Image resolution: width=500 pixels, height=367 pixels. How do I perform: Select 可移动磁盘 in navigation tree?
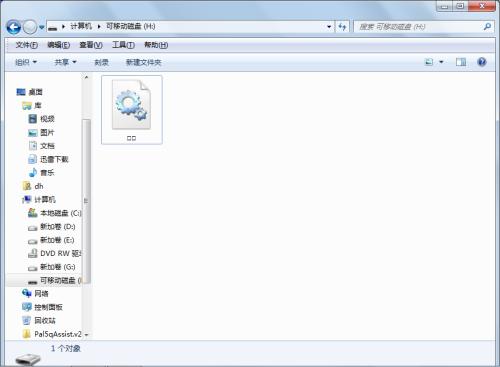tap(61, 280)
